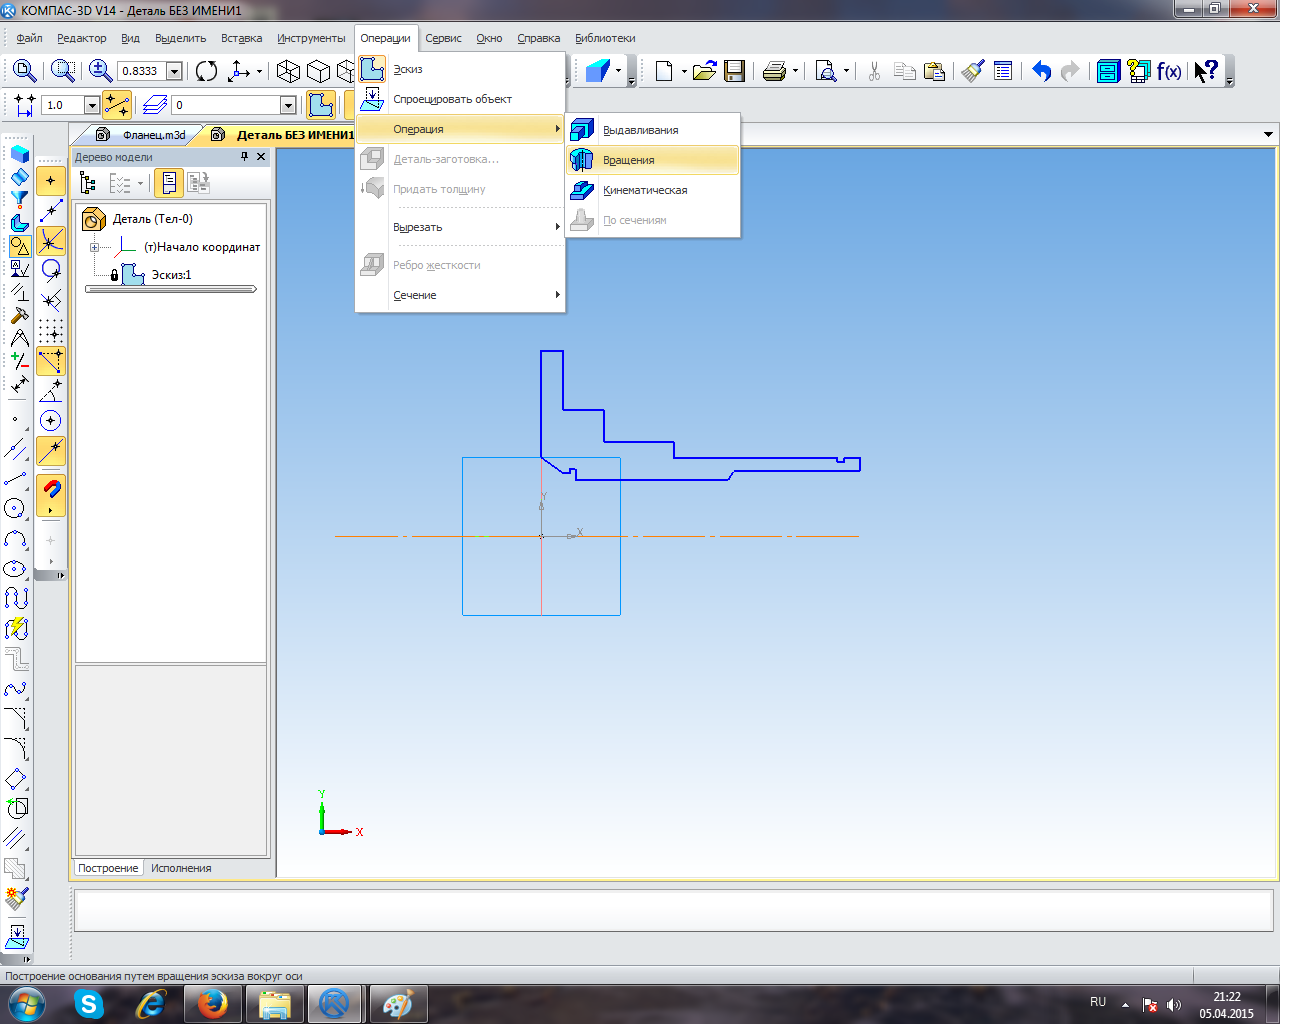1292x1026 pixels.
Task: Open new document dropdown arrow
Action: (x=684, y=71)
